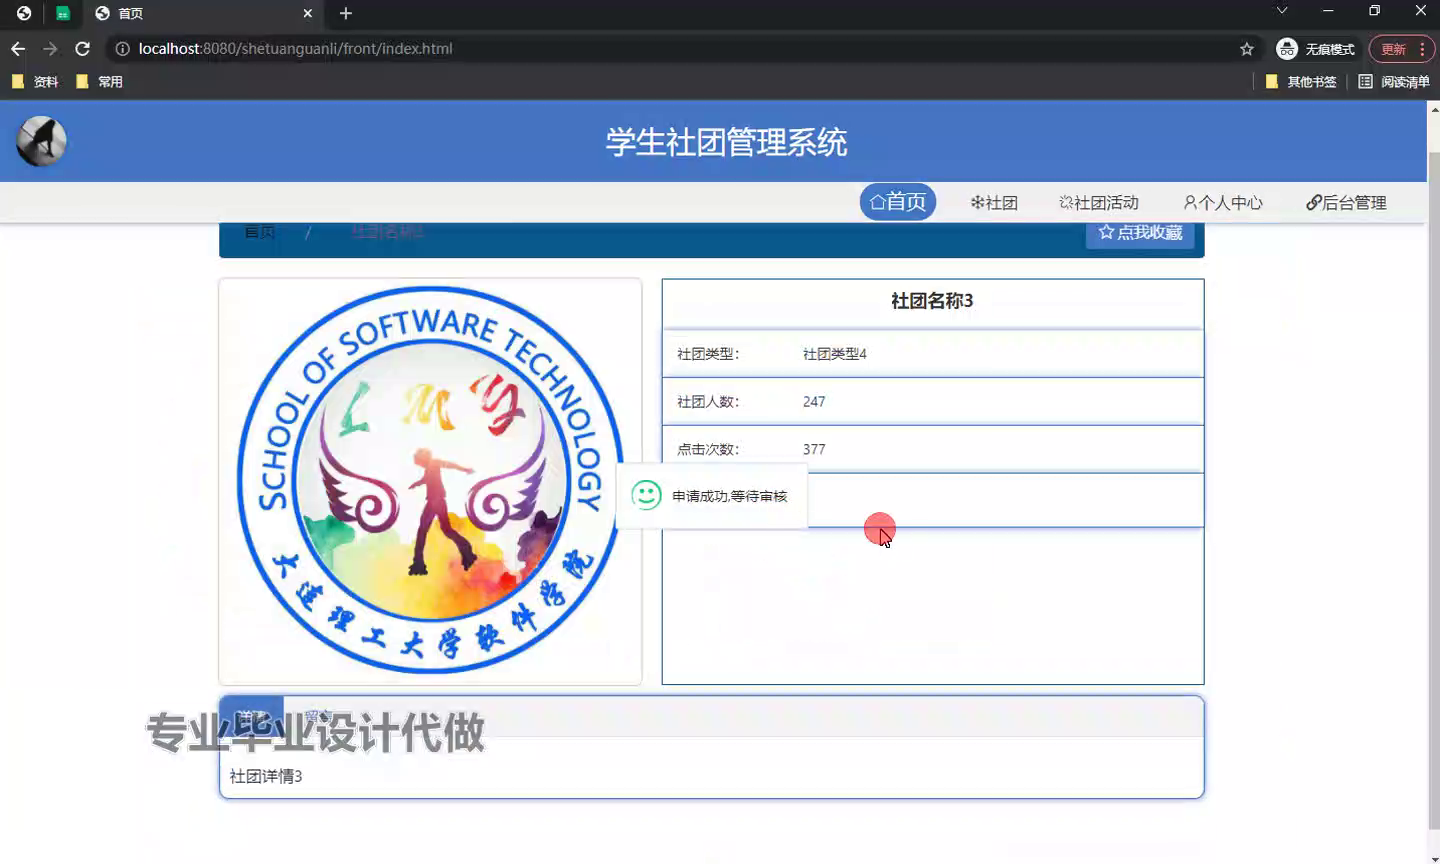Go to 首页 in the navigation menu
The image size is (1440, 864).
(898, 202)
